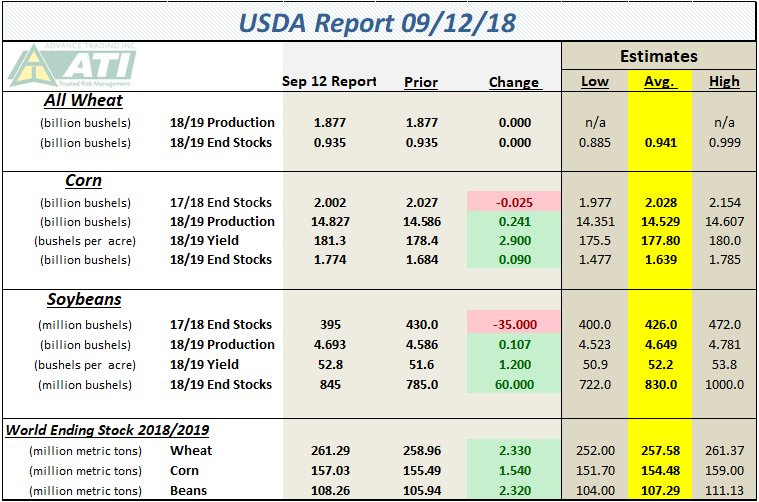
Task: Select the Soybeans section heading
Action: (x=82, y=299)
